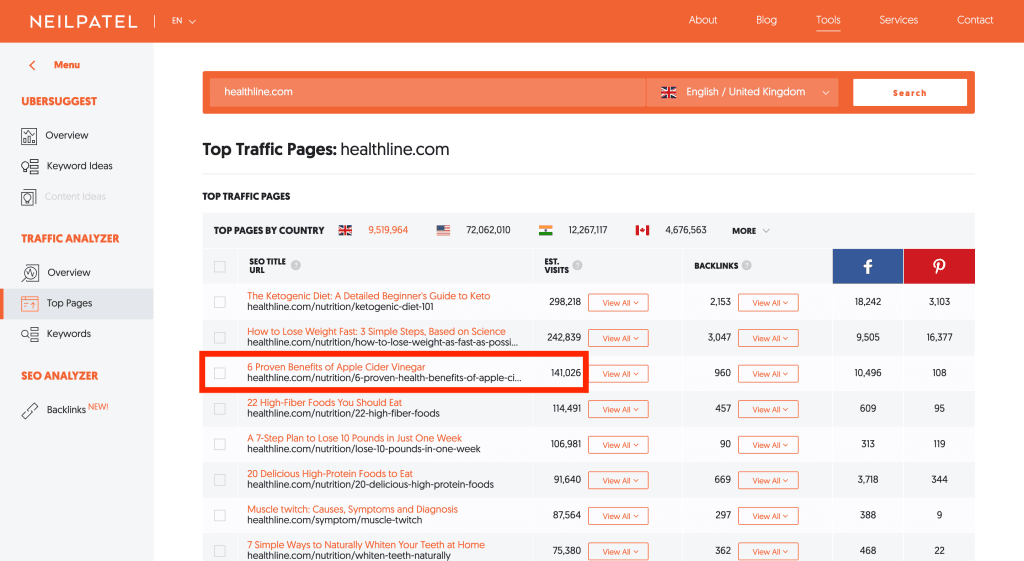Click the healthline.com domain input field
Screen dimensions: 1024x561
click(x=427, y=93)
